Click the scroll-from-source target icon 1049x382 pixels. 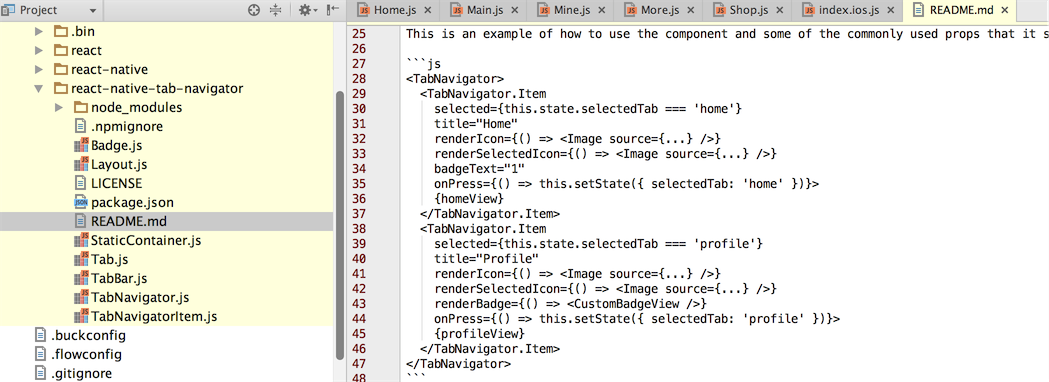254,10
